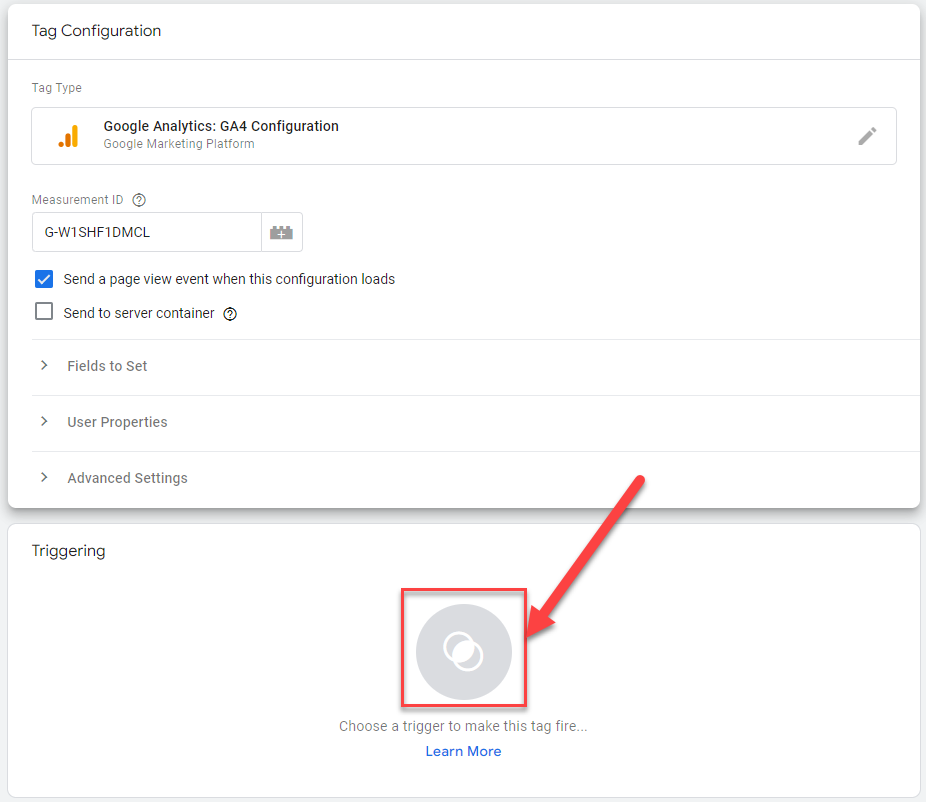Click the 'Send a page view event' label text
This screenshot has width=926, height=802.
[229, 279]
